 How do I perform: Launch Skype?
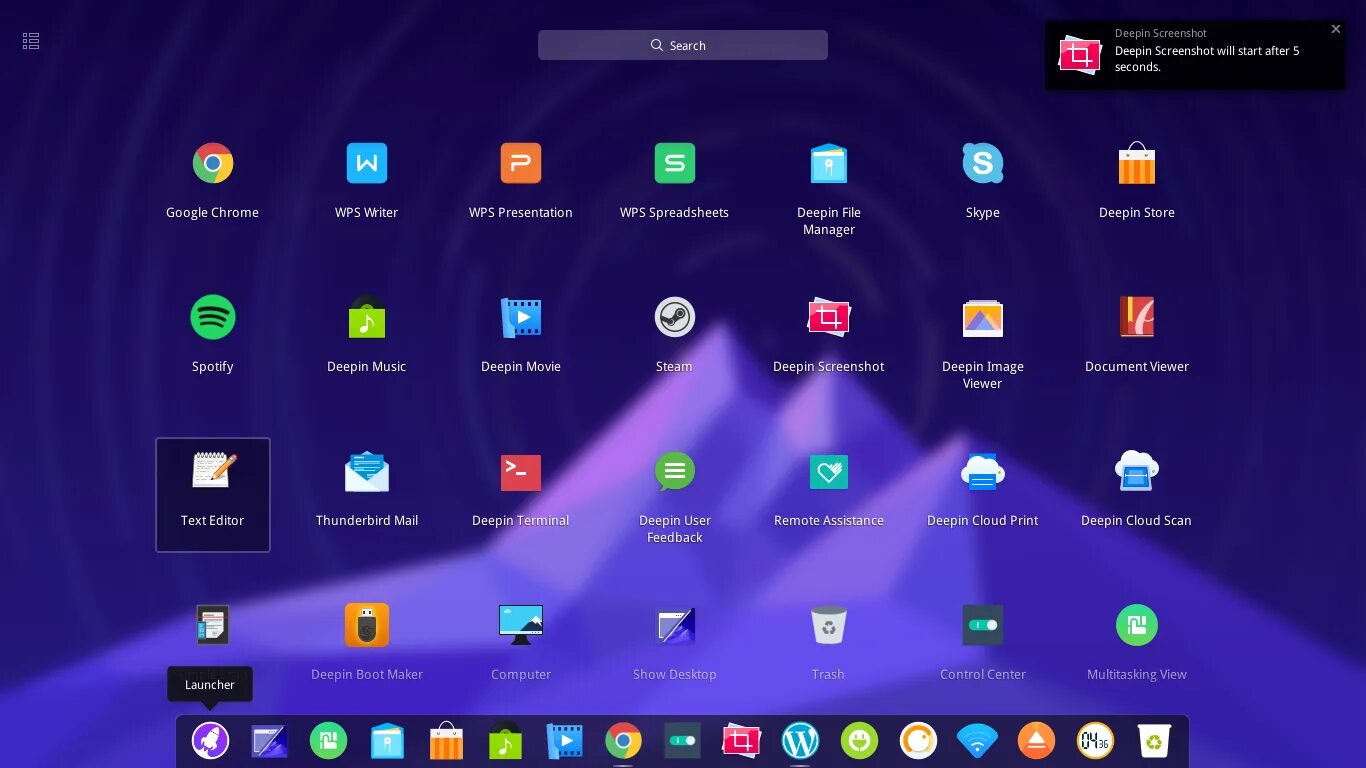[982, 163]
